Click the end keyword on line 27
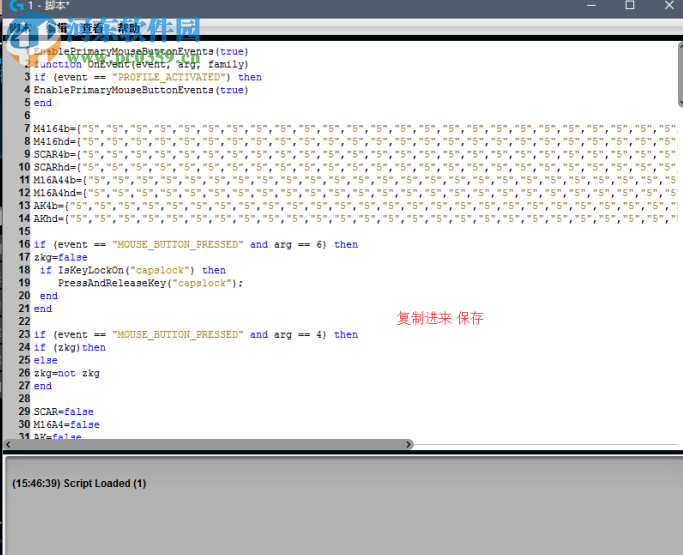This screenshot has height=555, width=683. (x=43, y=386)
